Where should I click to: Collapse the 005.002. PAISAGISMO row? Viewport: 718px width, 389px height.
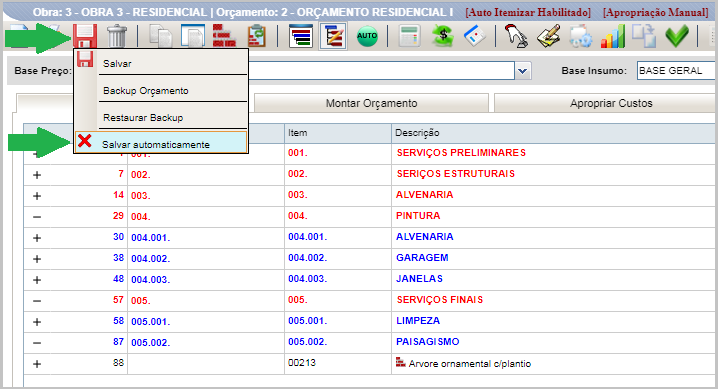tap(37, 343)
